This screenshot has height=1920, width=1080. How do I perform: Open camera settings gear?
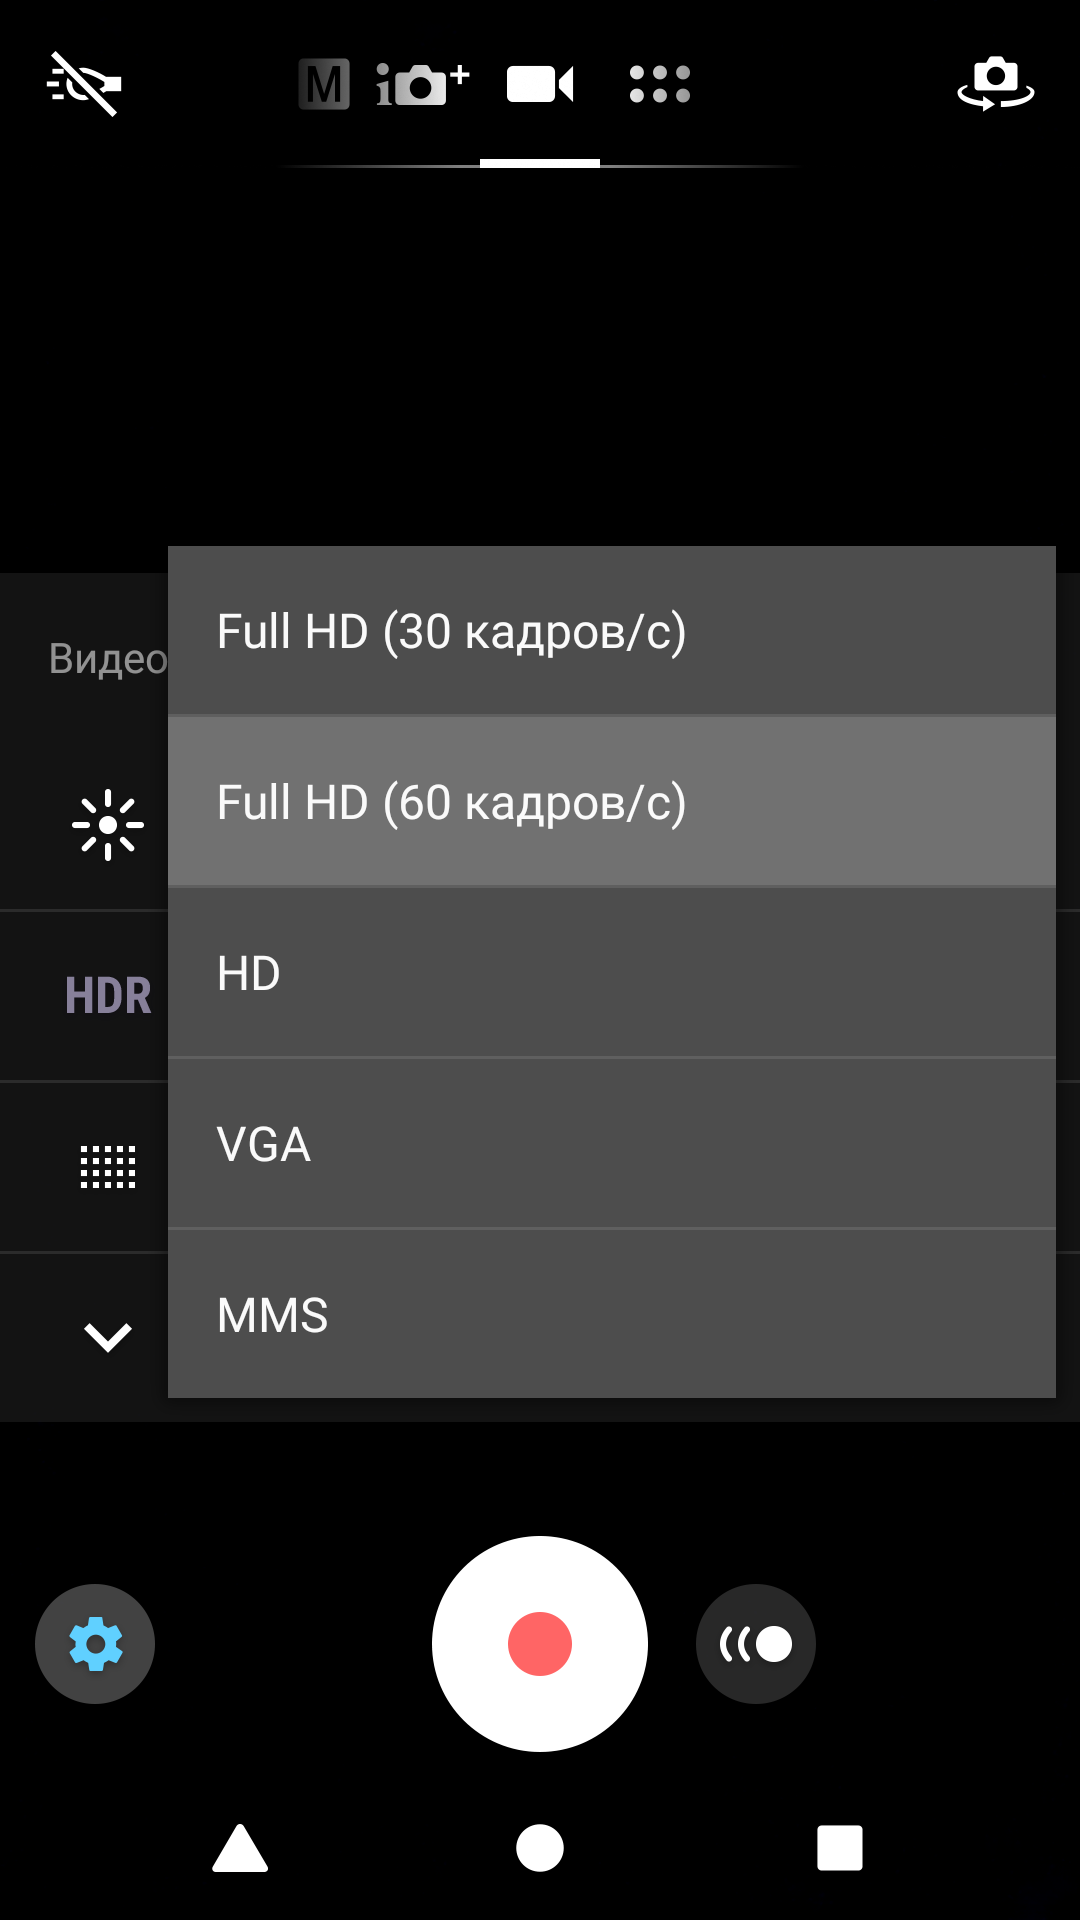coord(95,1644)
